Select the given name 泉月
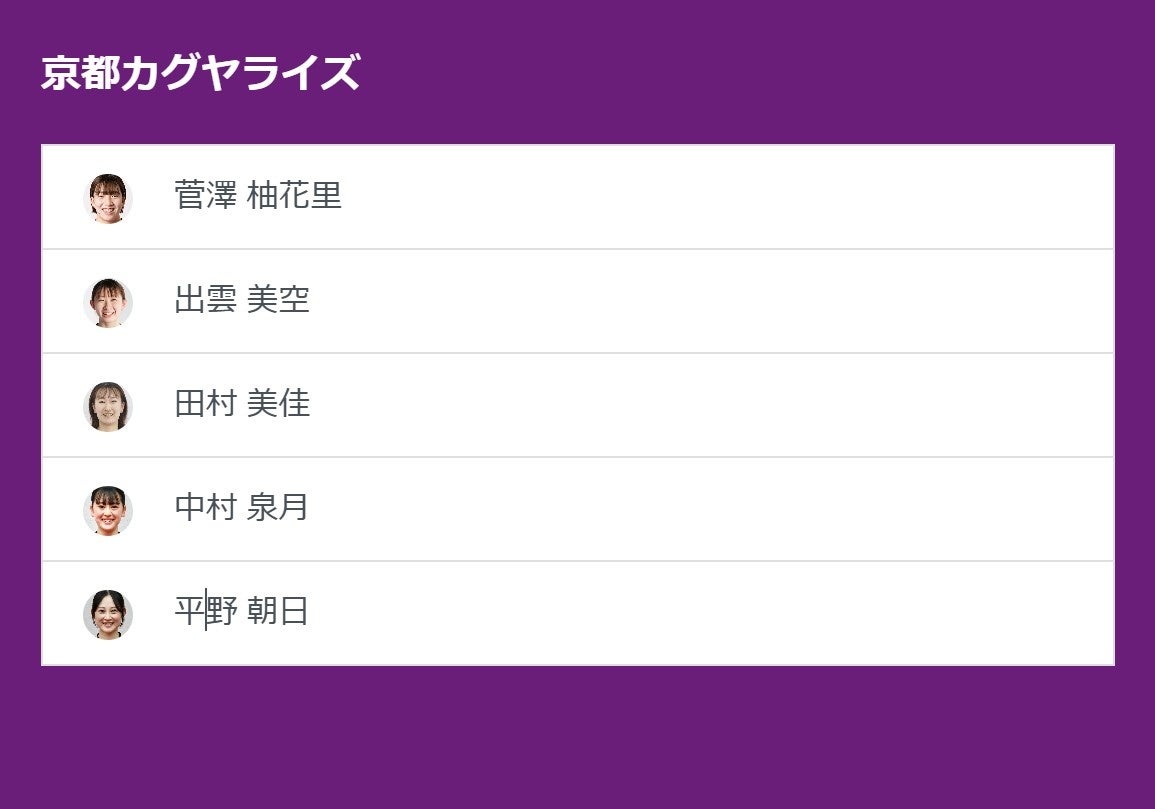Viewport: 1155px width, 809px height. point(278,507)
